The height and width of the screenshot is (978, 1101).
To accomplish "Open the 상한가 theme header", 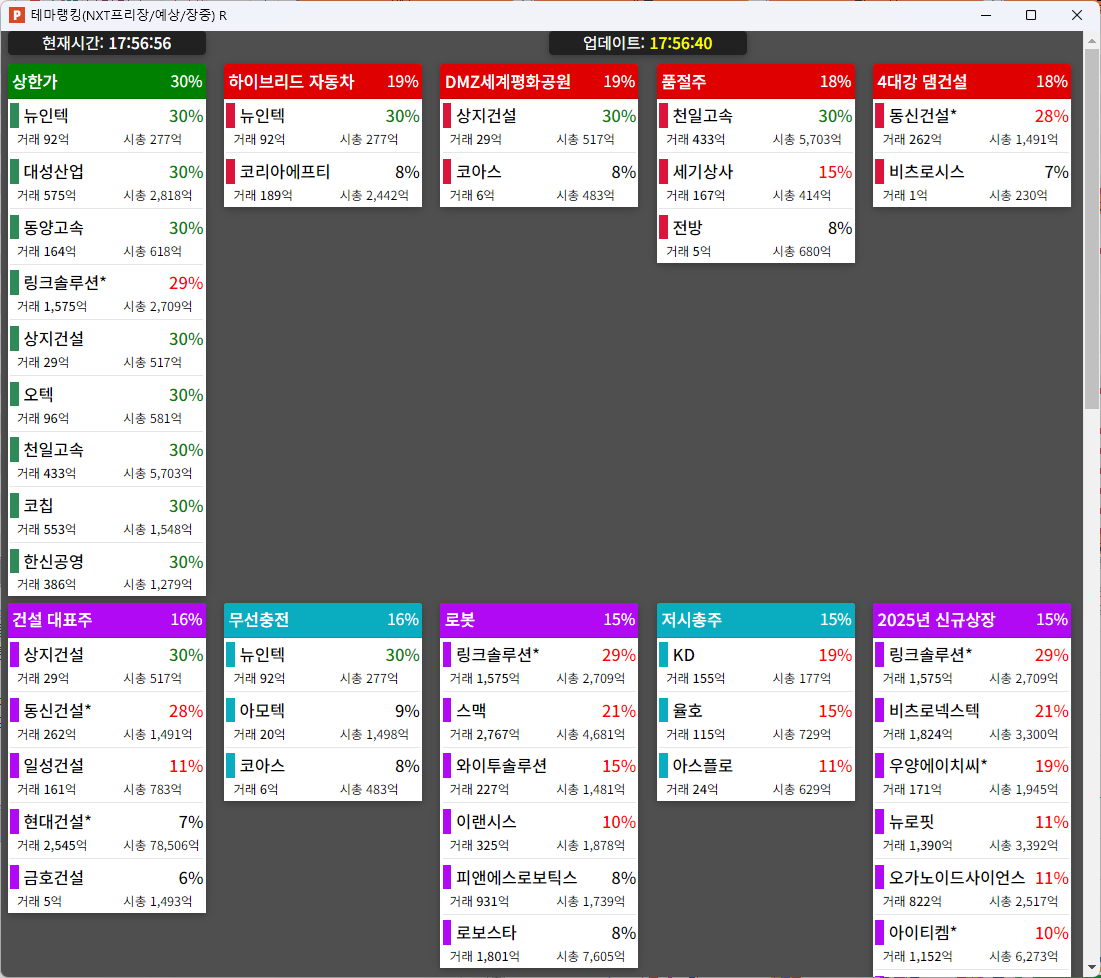I will (106, 82).
